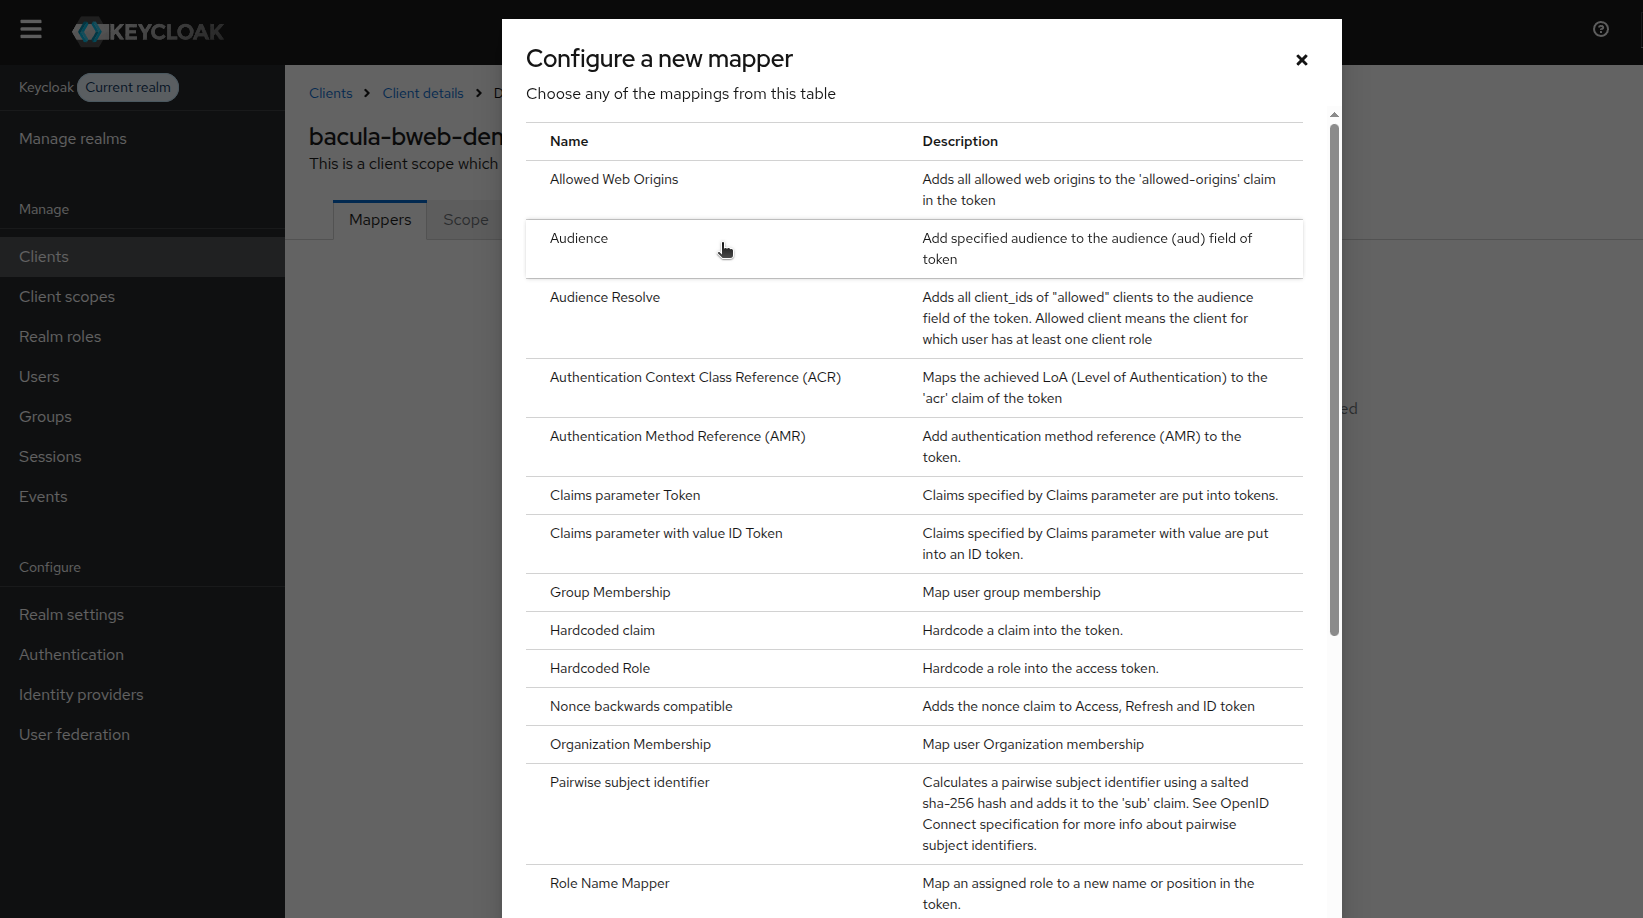
Task: Switch to the Mappers tab
Action: pyautogui.click(x=380, y=220)
